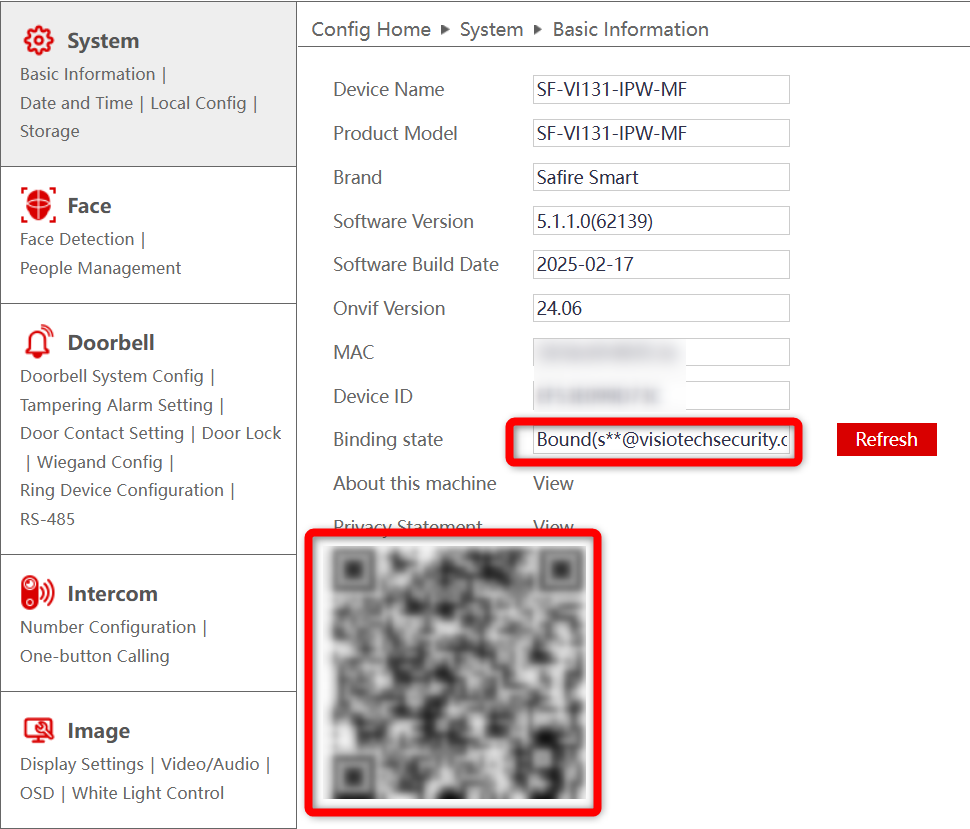
Task: Click System breadcrumb
Action: coord(492,30)
